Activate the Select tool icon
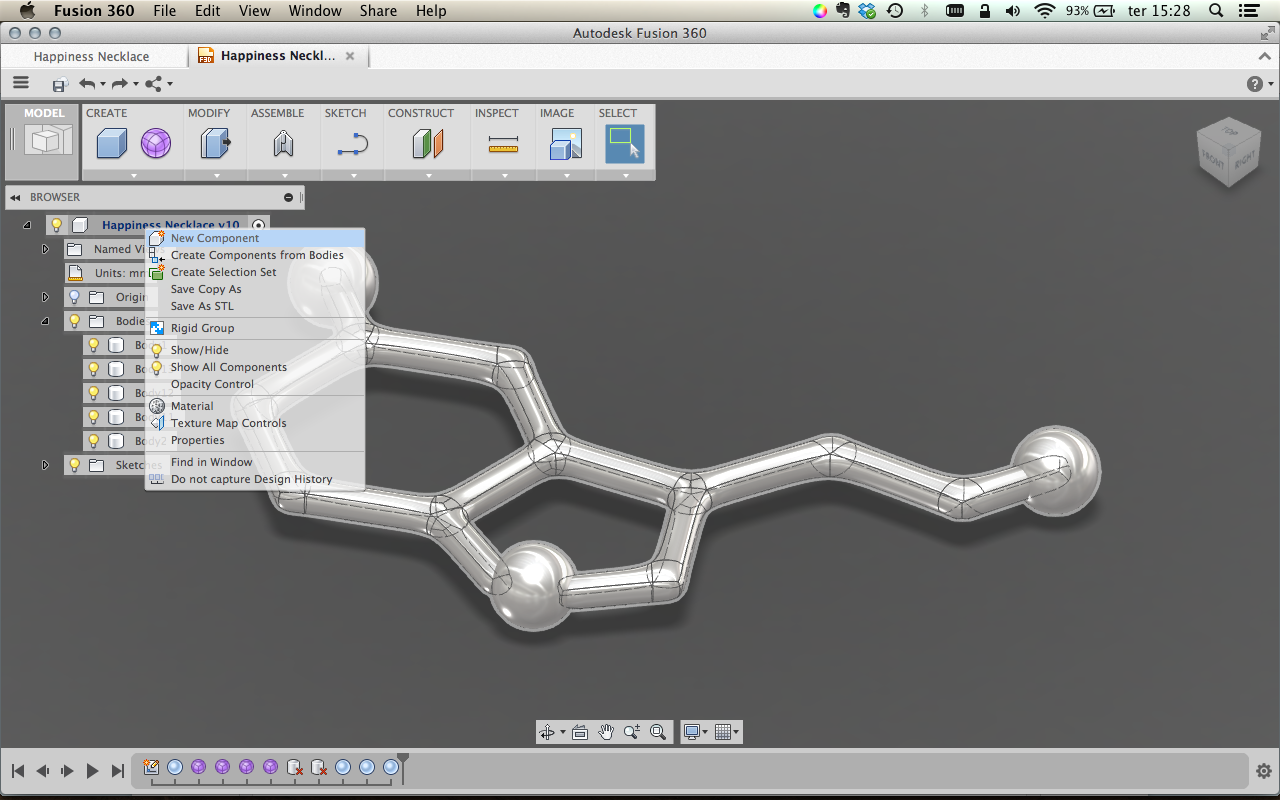This screenshot has height=800, width=1280. click(x=625, y=144)
